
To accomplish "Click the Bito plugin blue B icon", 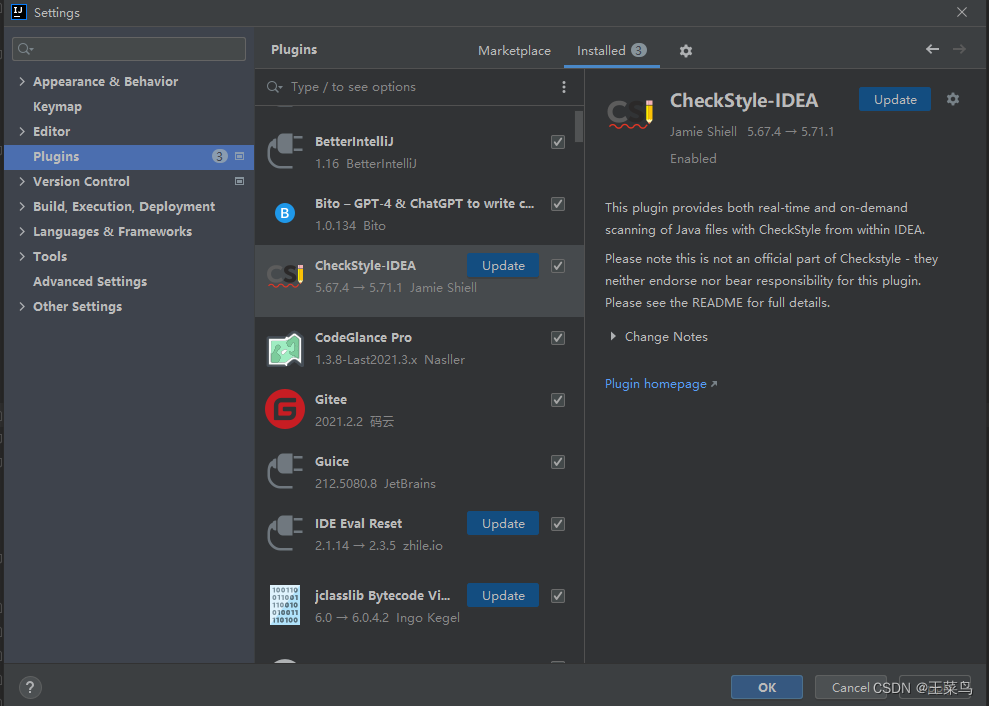I will [x=285, y=213].
